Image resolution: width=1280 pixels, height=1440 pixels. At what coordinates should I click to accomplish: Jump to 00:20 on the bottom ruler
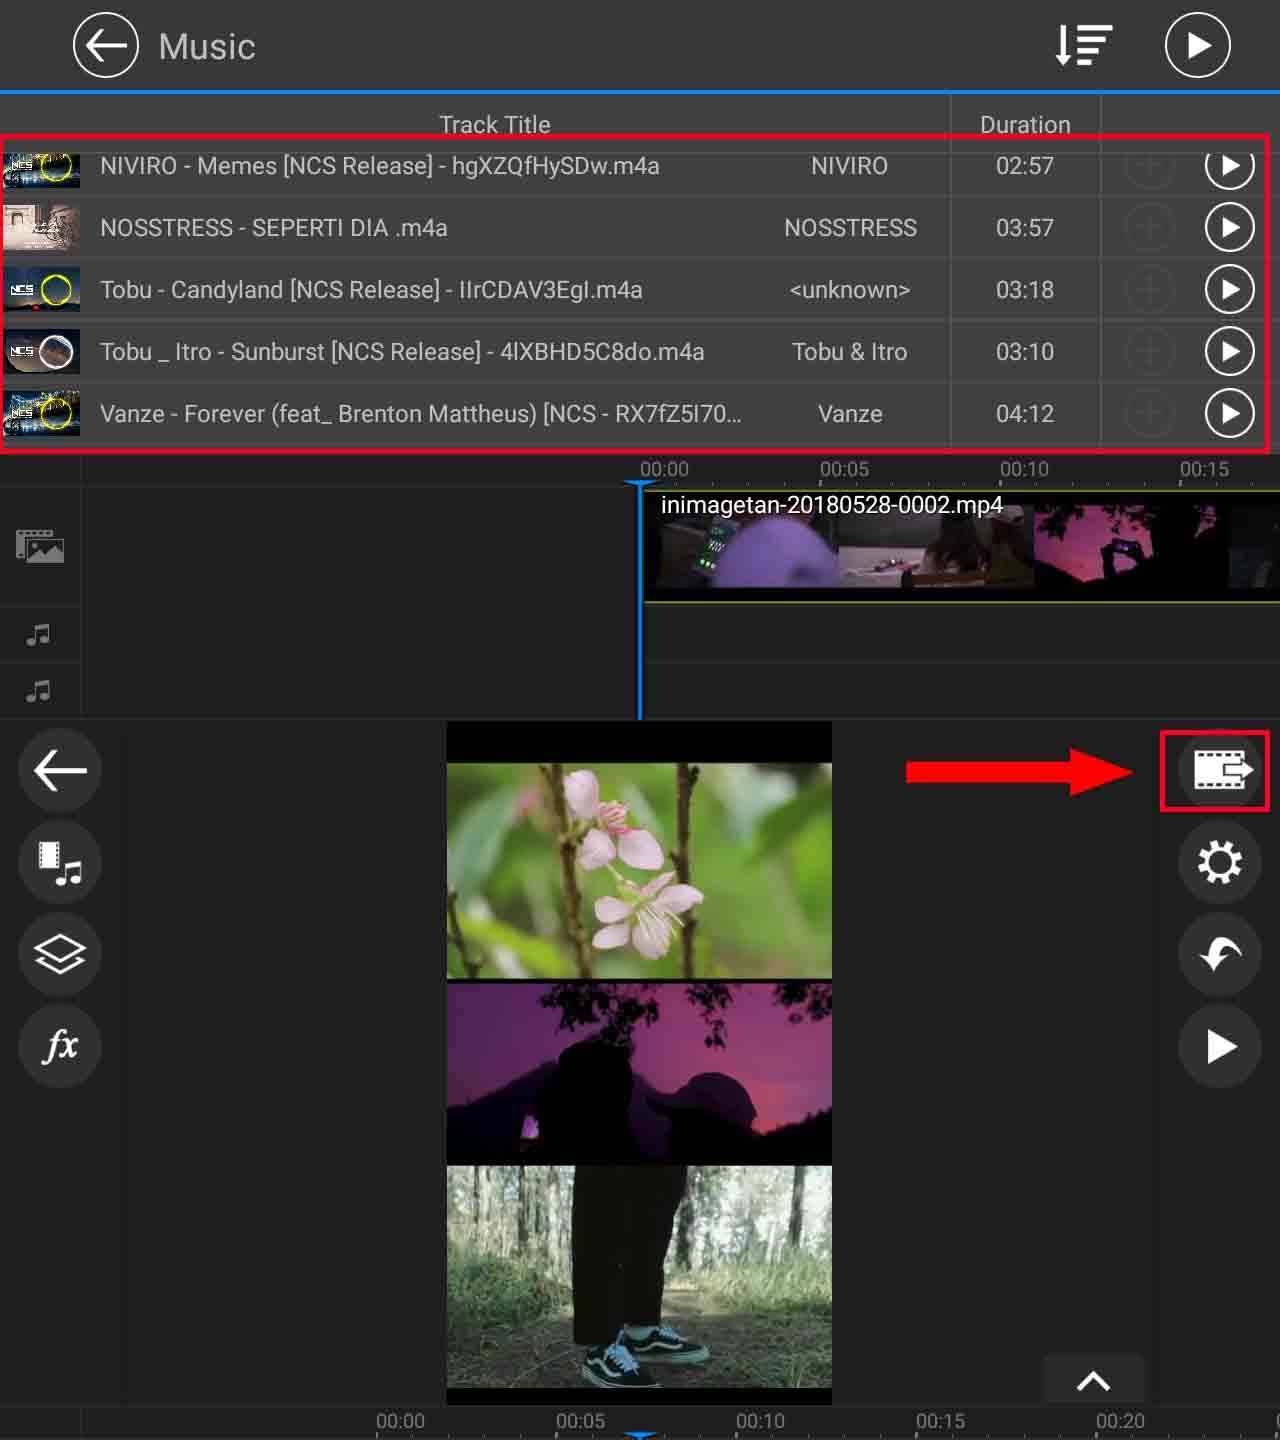pyautogui.click(x=1120, y=1421)
